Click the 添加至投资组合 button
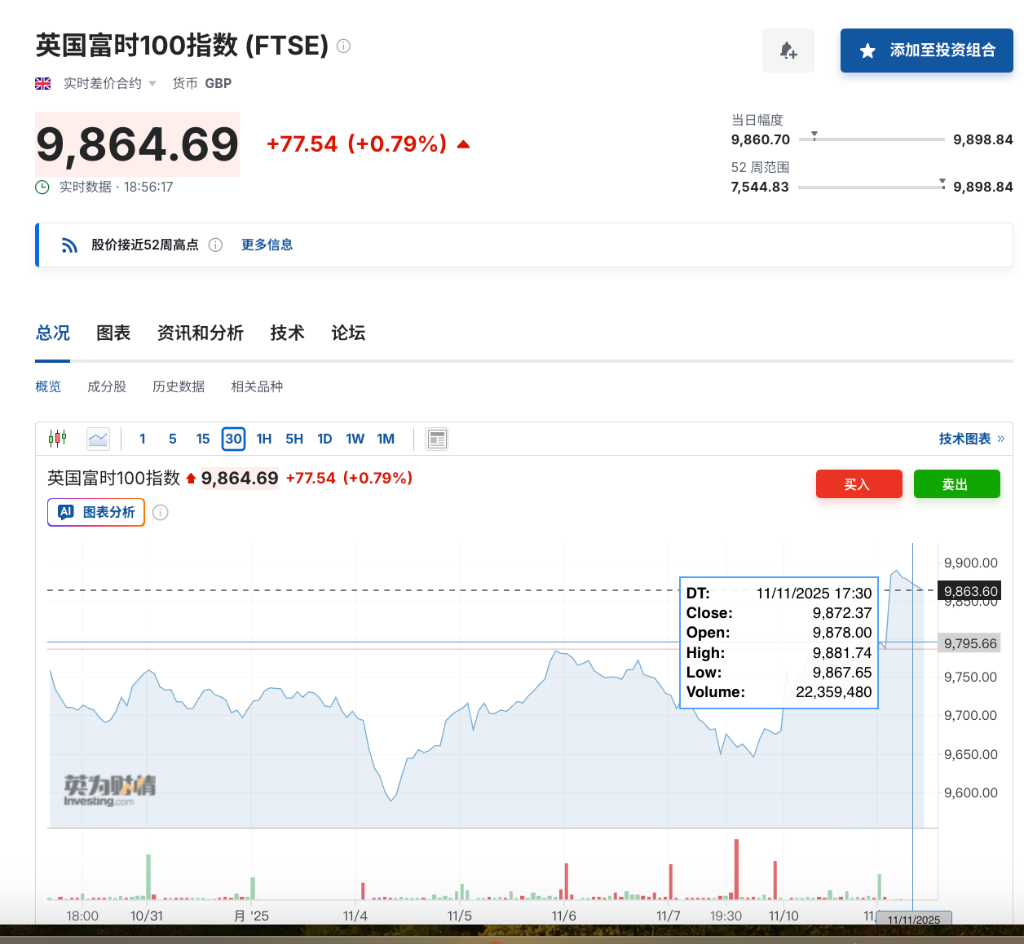The height and width of the screenshot is (944, 1024). [x=926, y=50]
